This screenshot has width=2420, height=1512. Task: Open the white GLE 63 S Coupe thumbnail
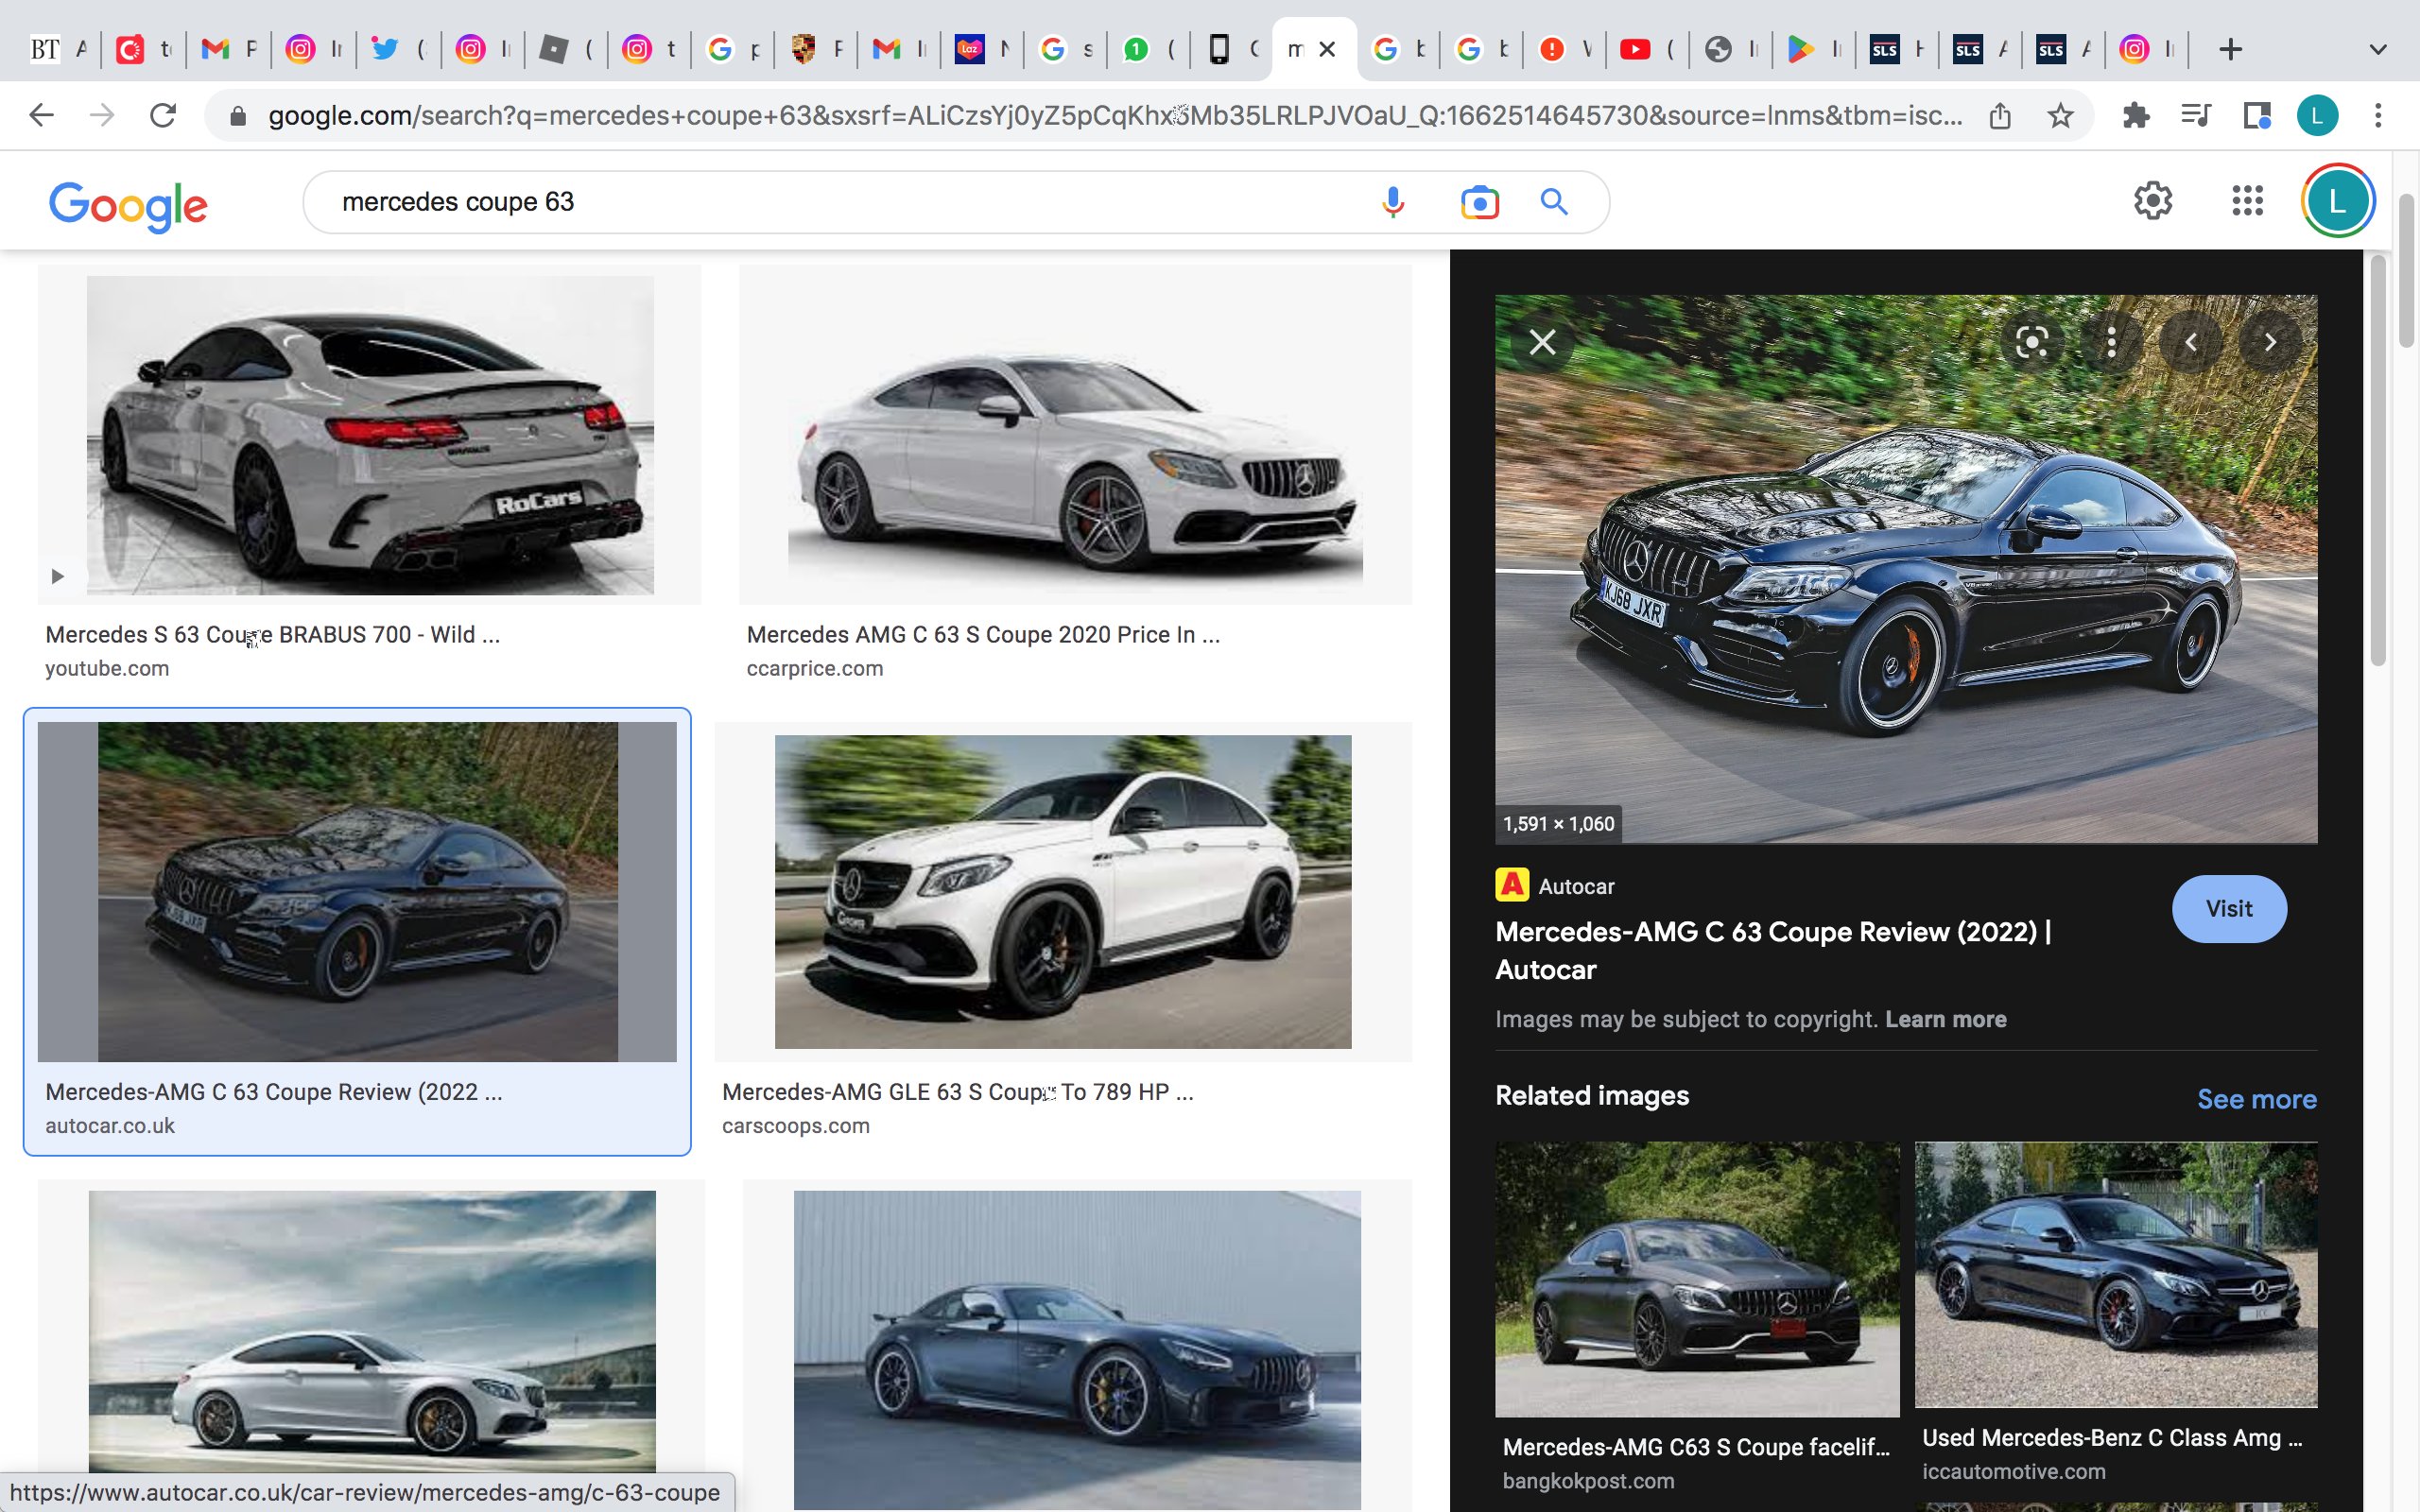tap(1063, 891)
